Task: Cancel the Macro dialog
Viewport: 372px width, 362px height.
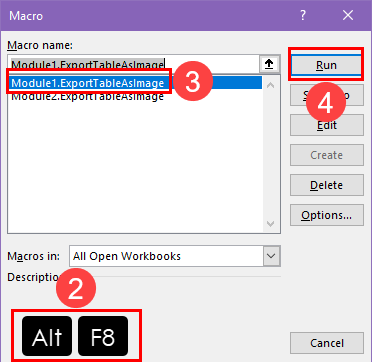Action: [327, 343]
